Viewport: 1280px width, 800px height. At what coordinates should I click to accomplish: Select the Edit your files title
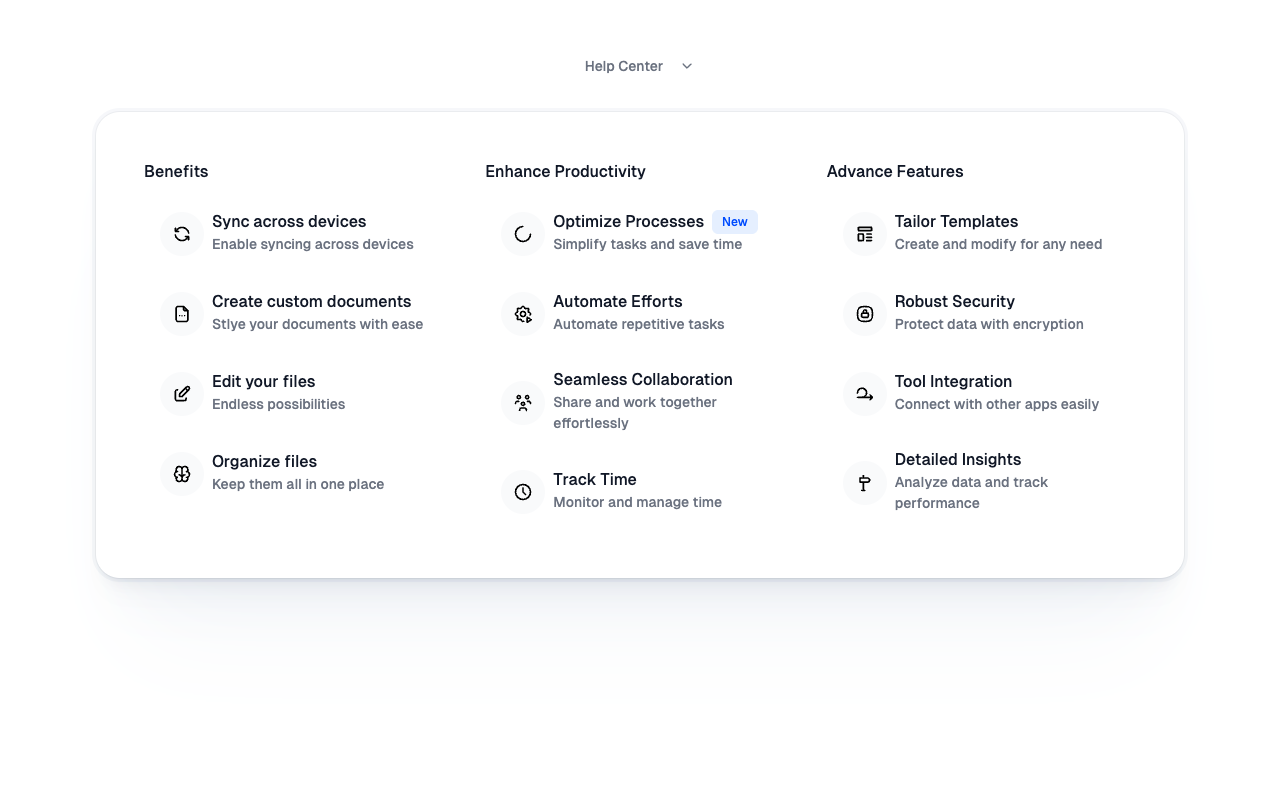[x=264, y=381]
